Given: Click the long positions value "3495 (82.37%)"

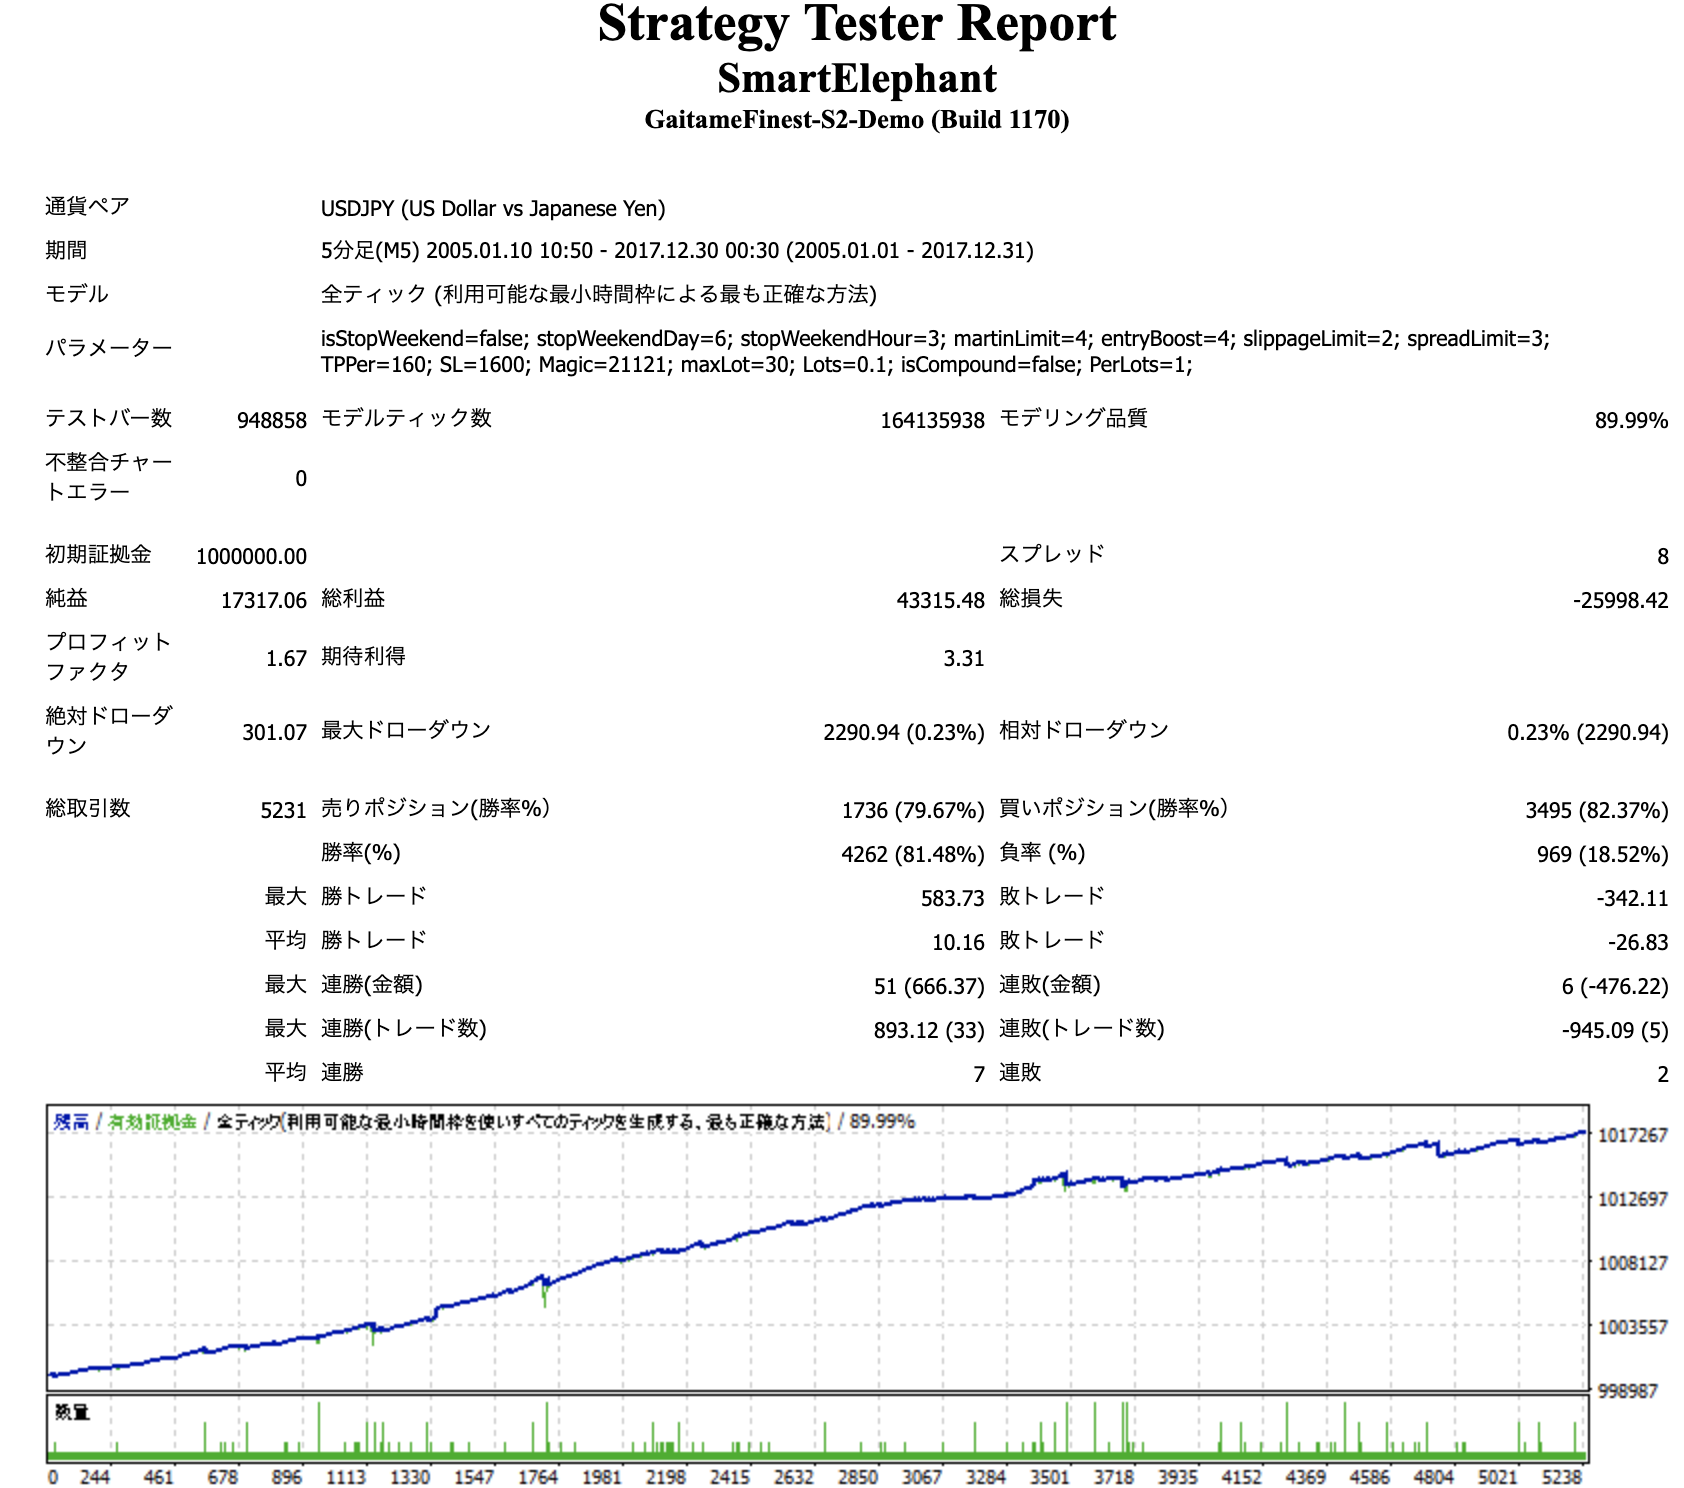Looking at the screenshot, I should pos(1596,810).
